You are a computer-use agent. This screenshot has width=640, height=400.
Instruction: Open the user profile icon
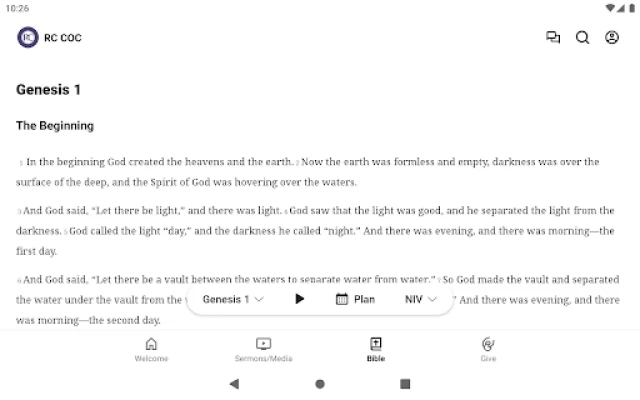click(611, 38)
